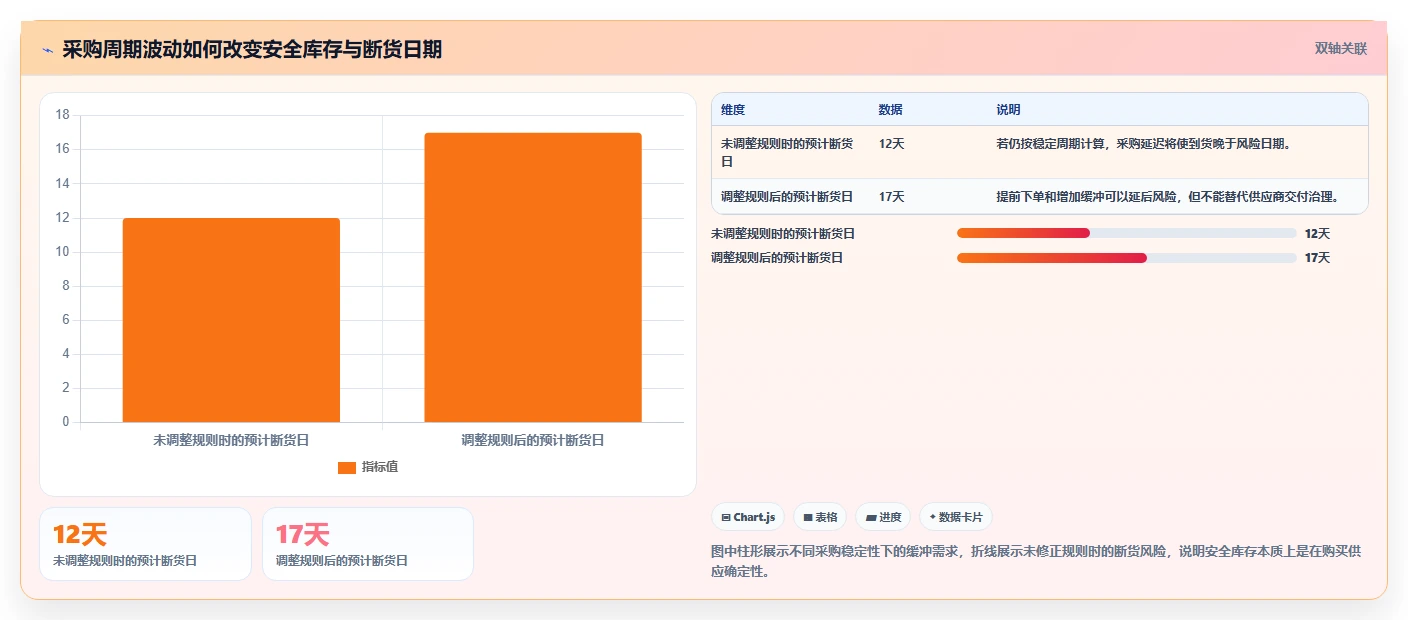The width and height of the screenshot is (1408, 620).
Task: Click the 17天 value right of progress bar
Action: tap(1317, 258)
